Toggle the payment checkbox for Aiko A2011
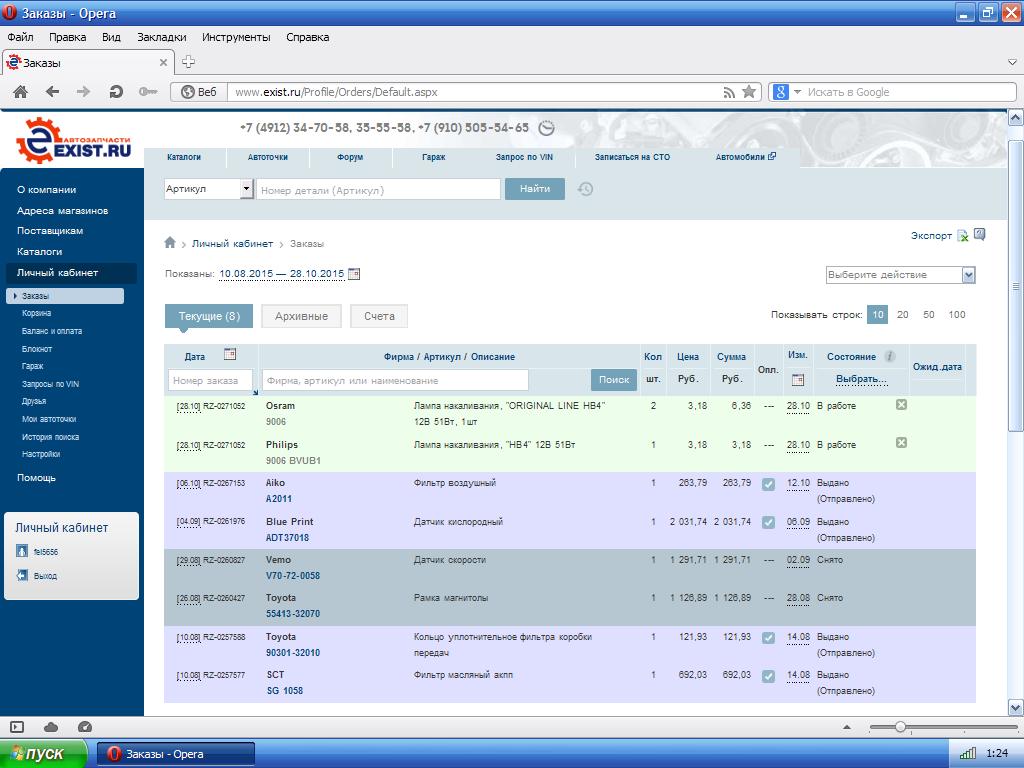The image size is (1024, 768). 768,484
